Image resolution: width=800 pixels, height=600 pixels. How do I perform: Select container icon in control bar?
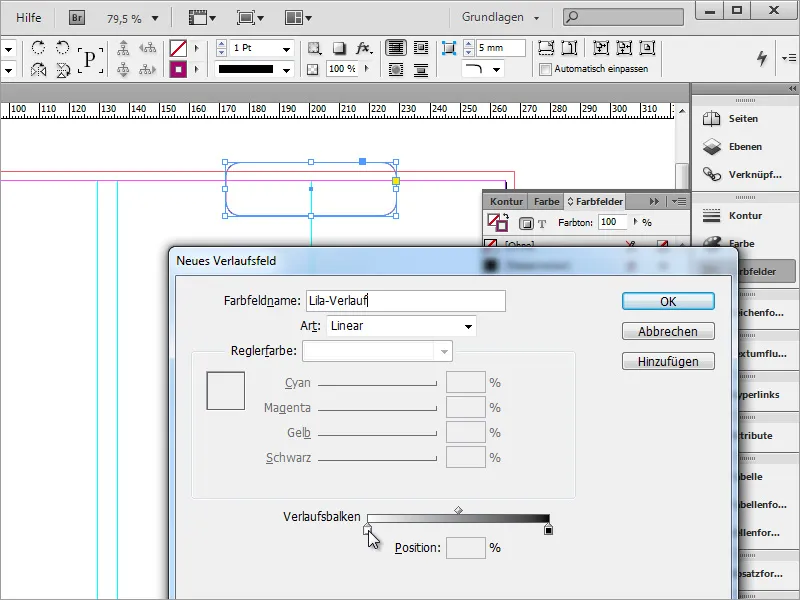[123, 48]
